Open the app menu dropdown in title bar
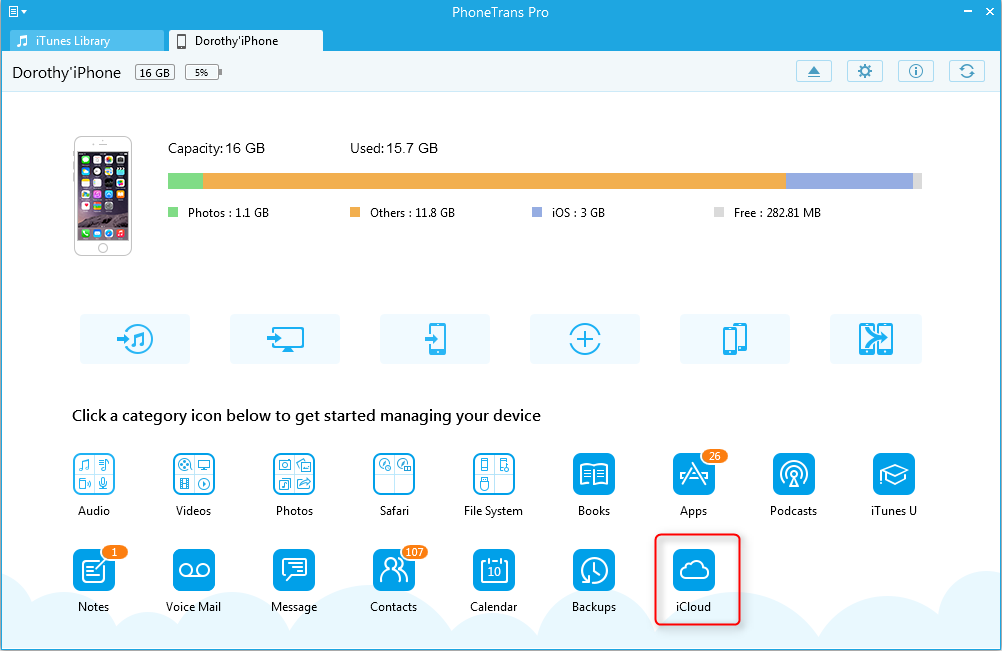This screenshot has height=651, width=1002. (17, 12)
